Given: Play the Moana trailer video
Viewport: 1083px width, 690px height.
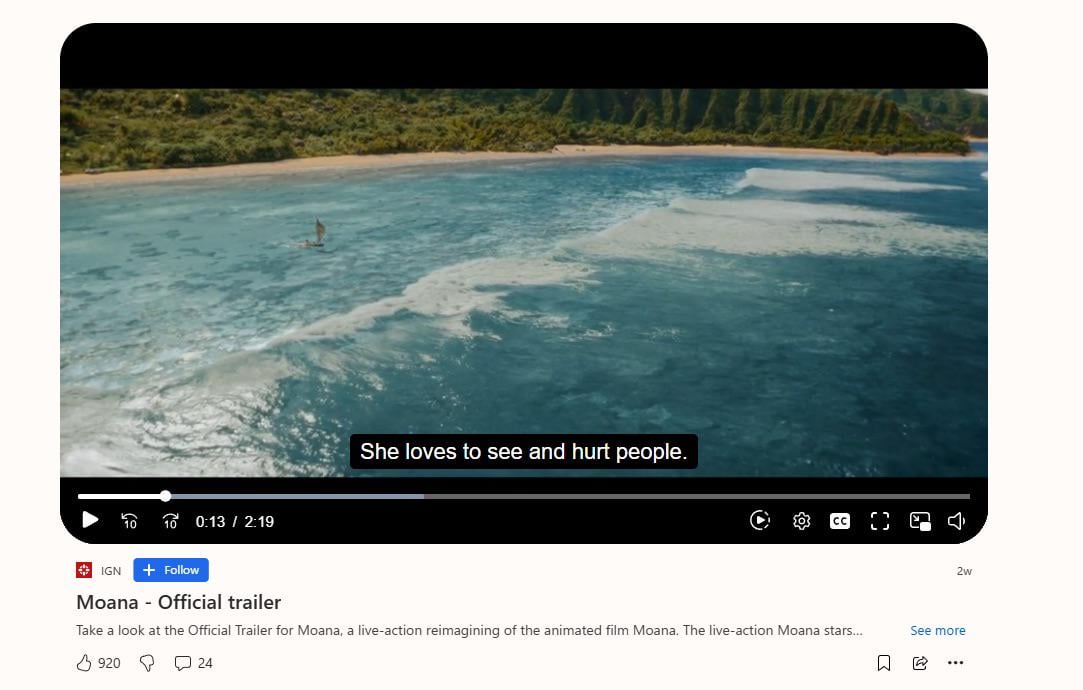Looking at the screenshot, I should tap(90, 520).
